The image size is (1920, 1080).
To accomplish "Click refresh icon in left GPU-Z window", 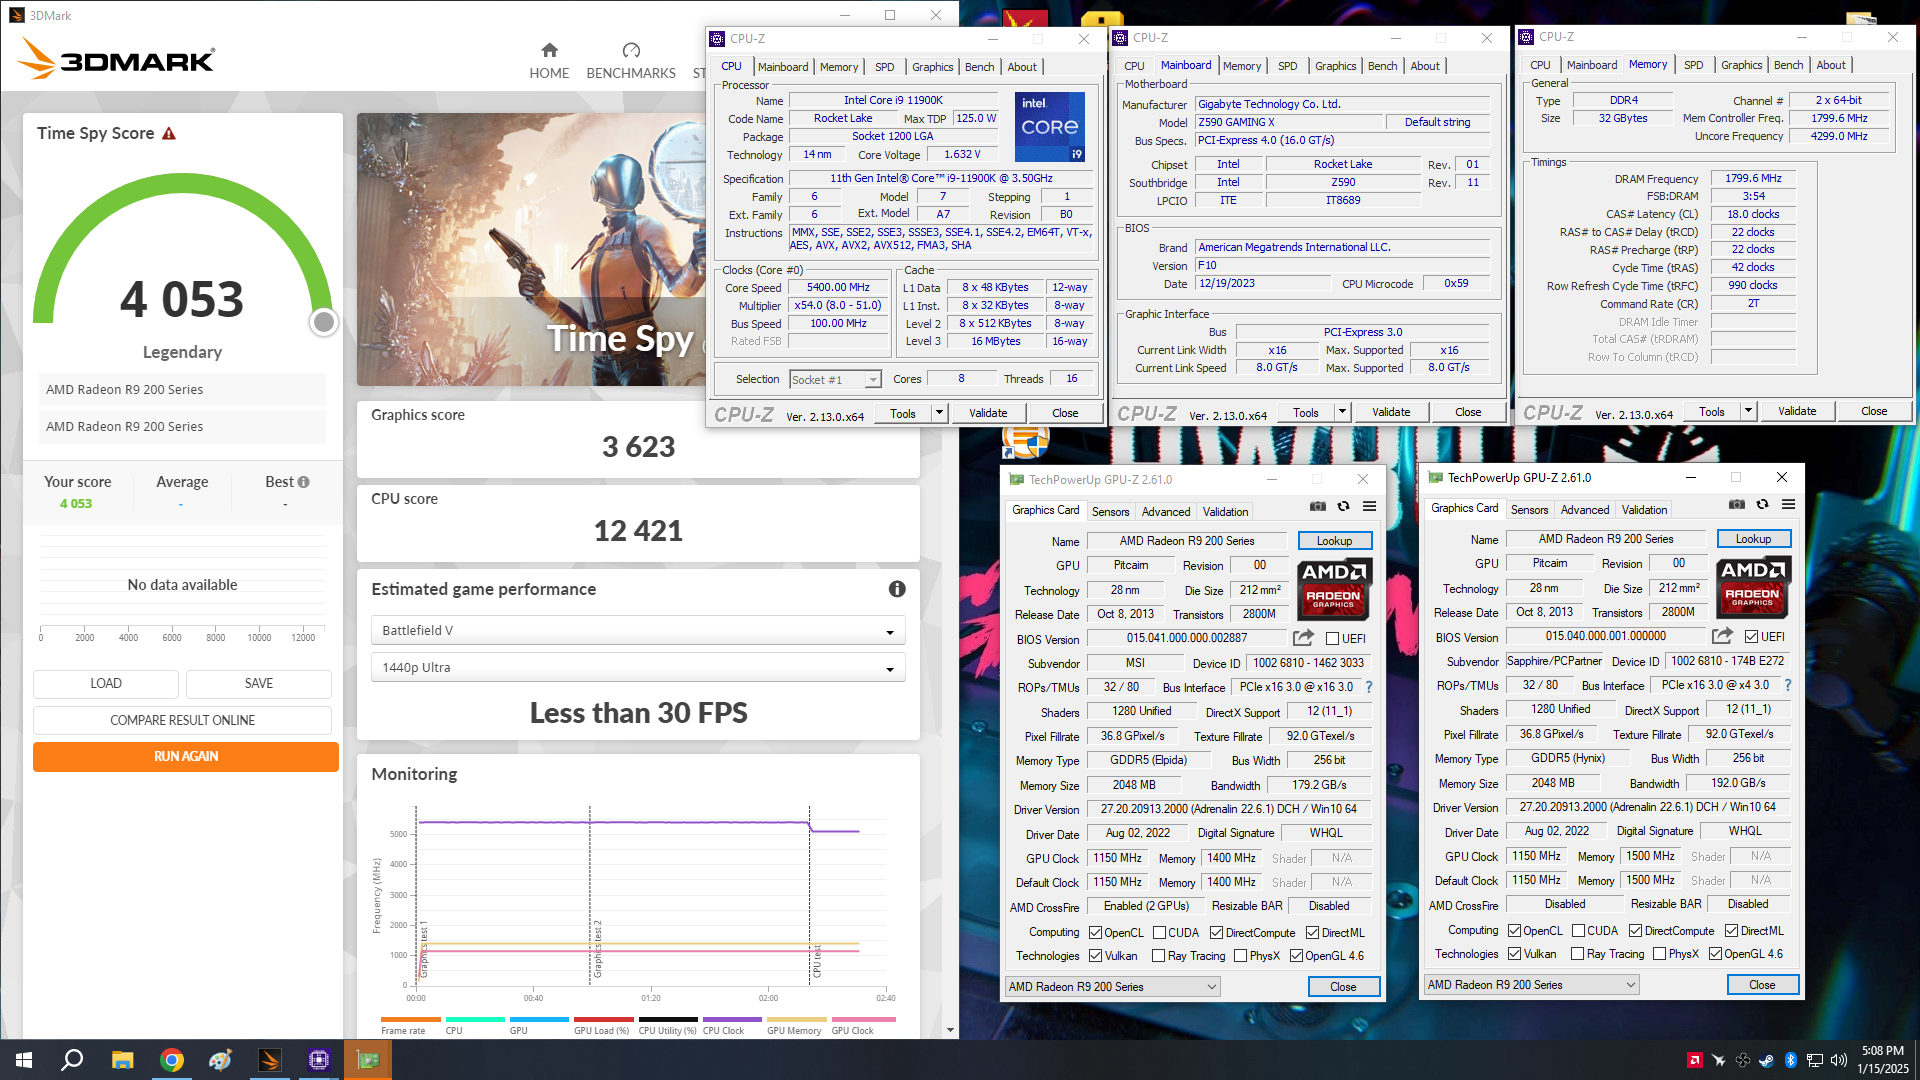I will tap(1344, 506).
